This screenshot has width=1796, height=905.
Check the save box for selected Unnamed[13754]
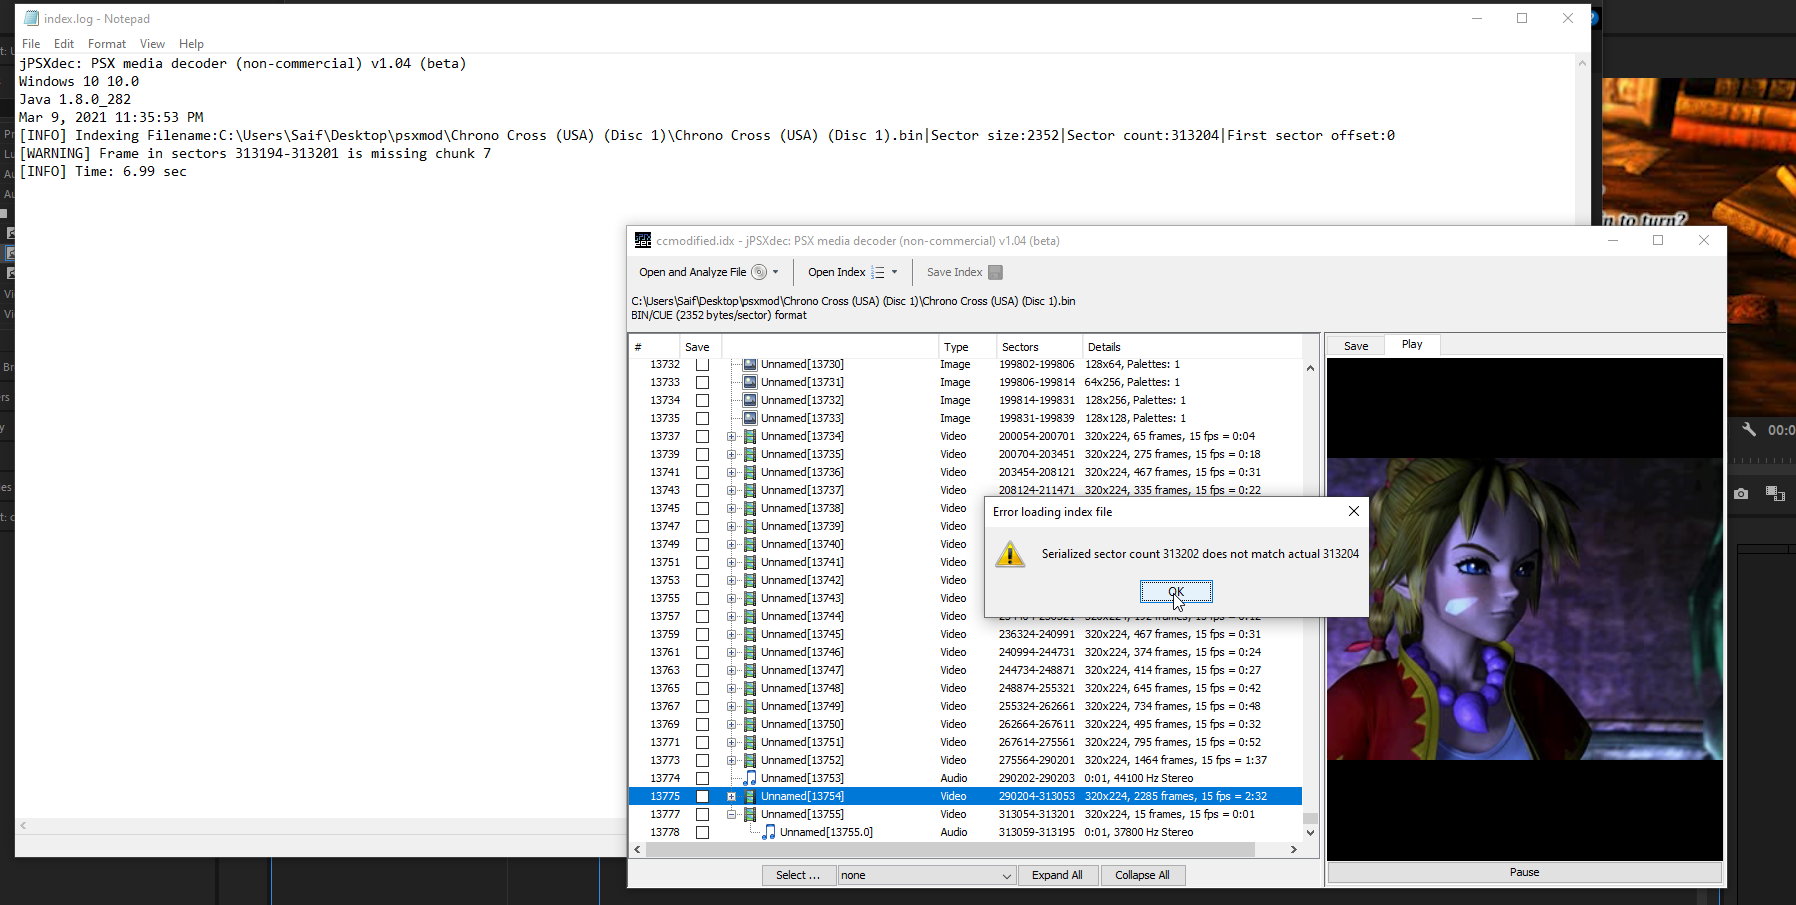[702, 796]
